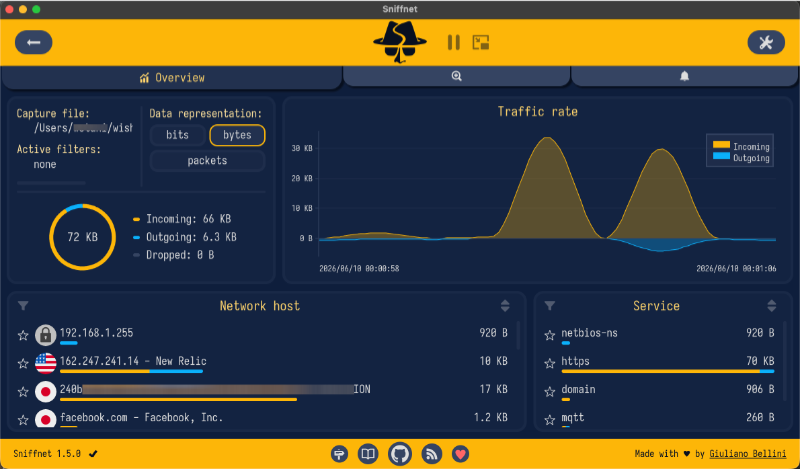Toggle sort arrows in Service panel
800x469 pixels.
pyautogui.click(x=771, y=306)
